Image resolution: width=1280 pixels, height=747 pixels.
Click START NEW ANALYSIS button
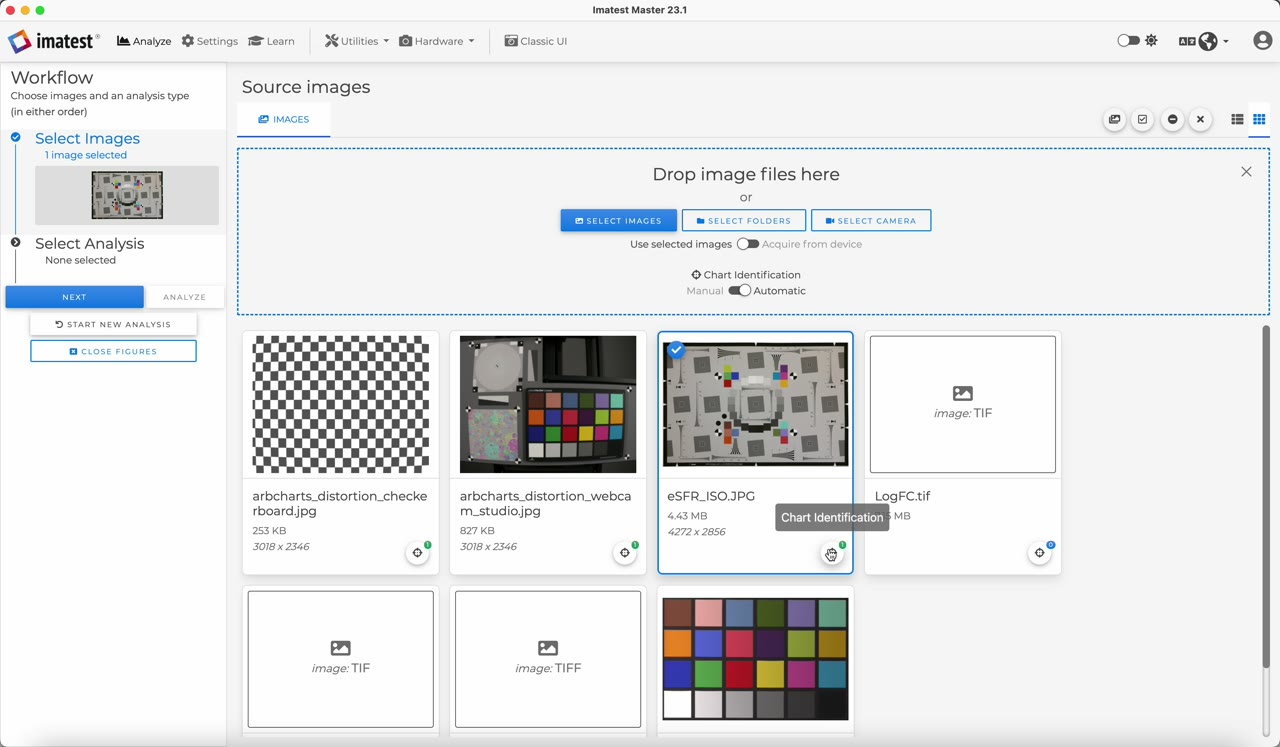[113, 324]
